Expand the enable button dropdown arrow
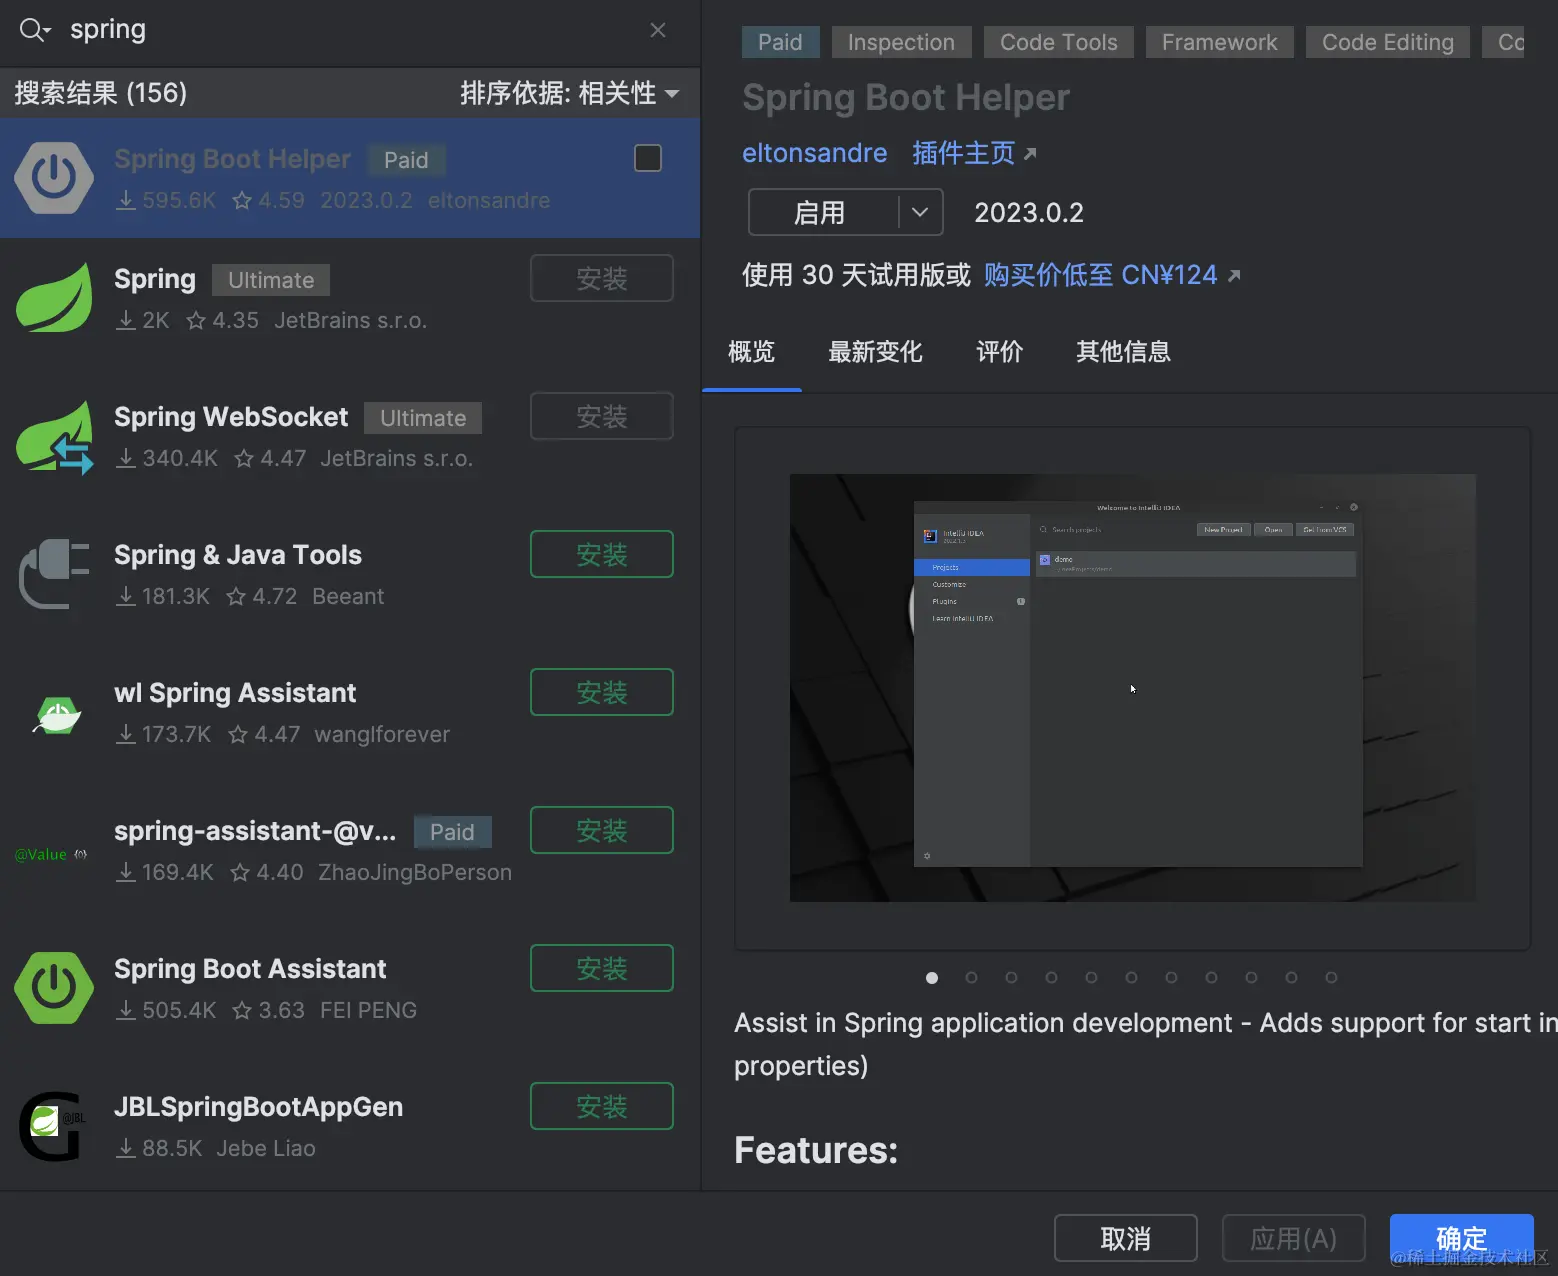Viewport: 1558px width, 1276px height. click(921, 212)
